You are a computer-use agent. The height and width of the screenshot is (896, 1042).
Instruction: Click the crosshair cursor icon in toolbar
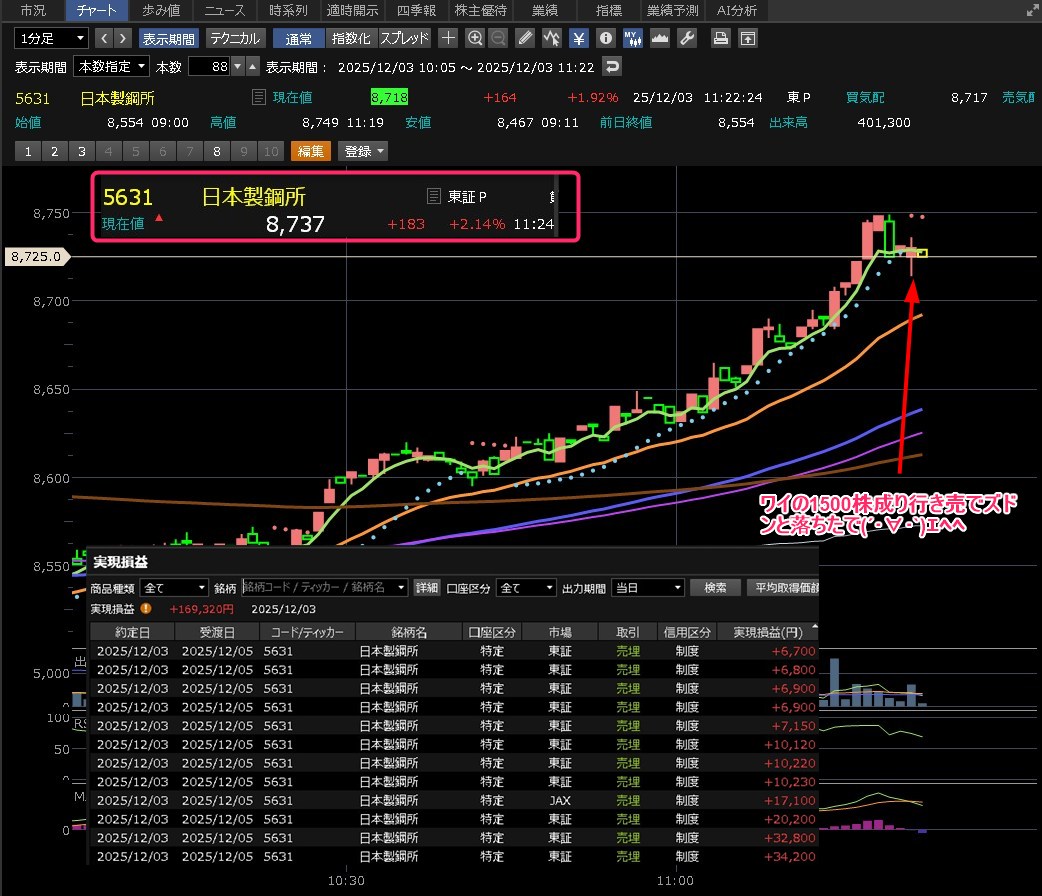[449, 38]
